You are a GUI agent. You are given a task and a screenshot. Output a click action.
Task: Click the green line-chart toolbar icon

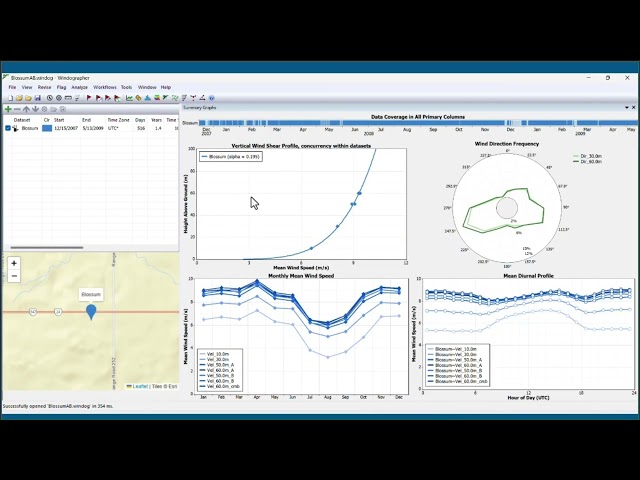[x=129, y=98]
